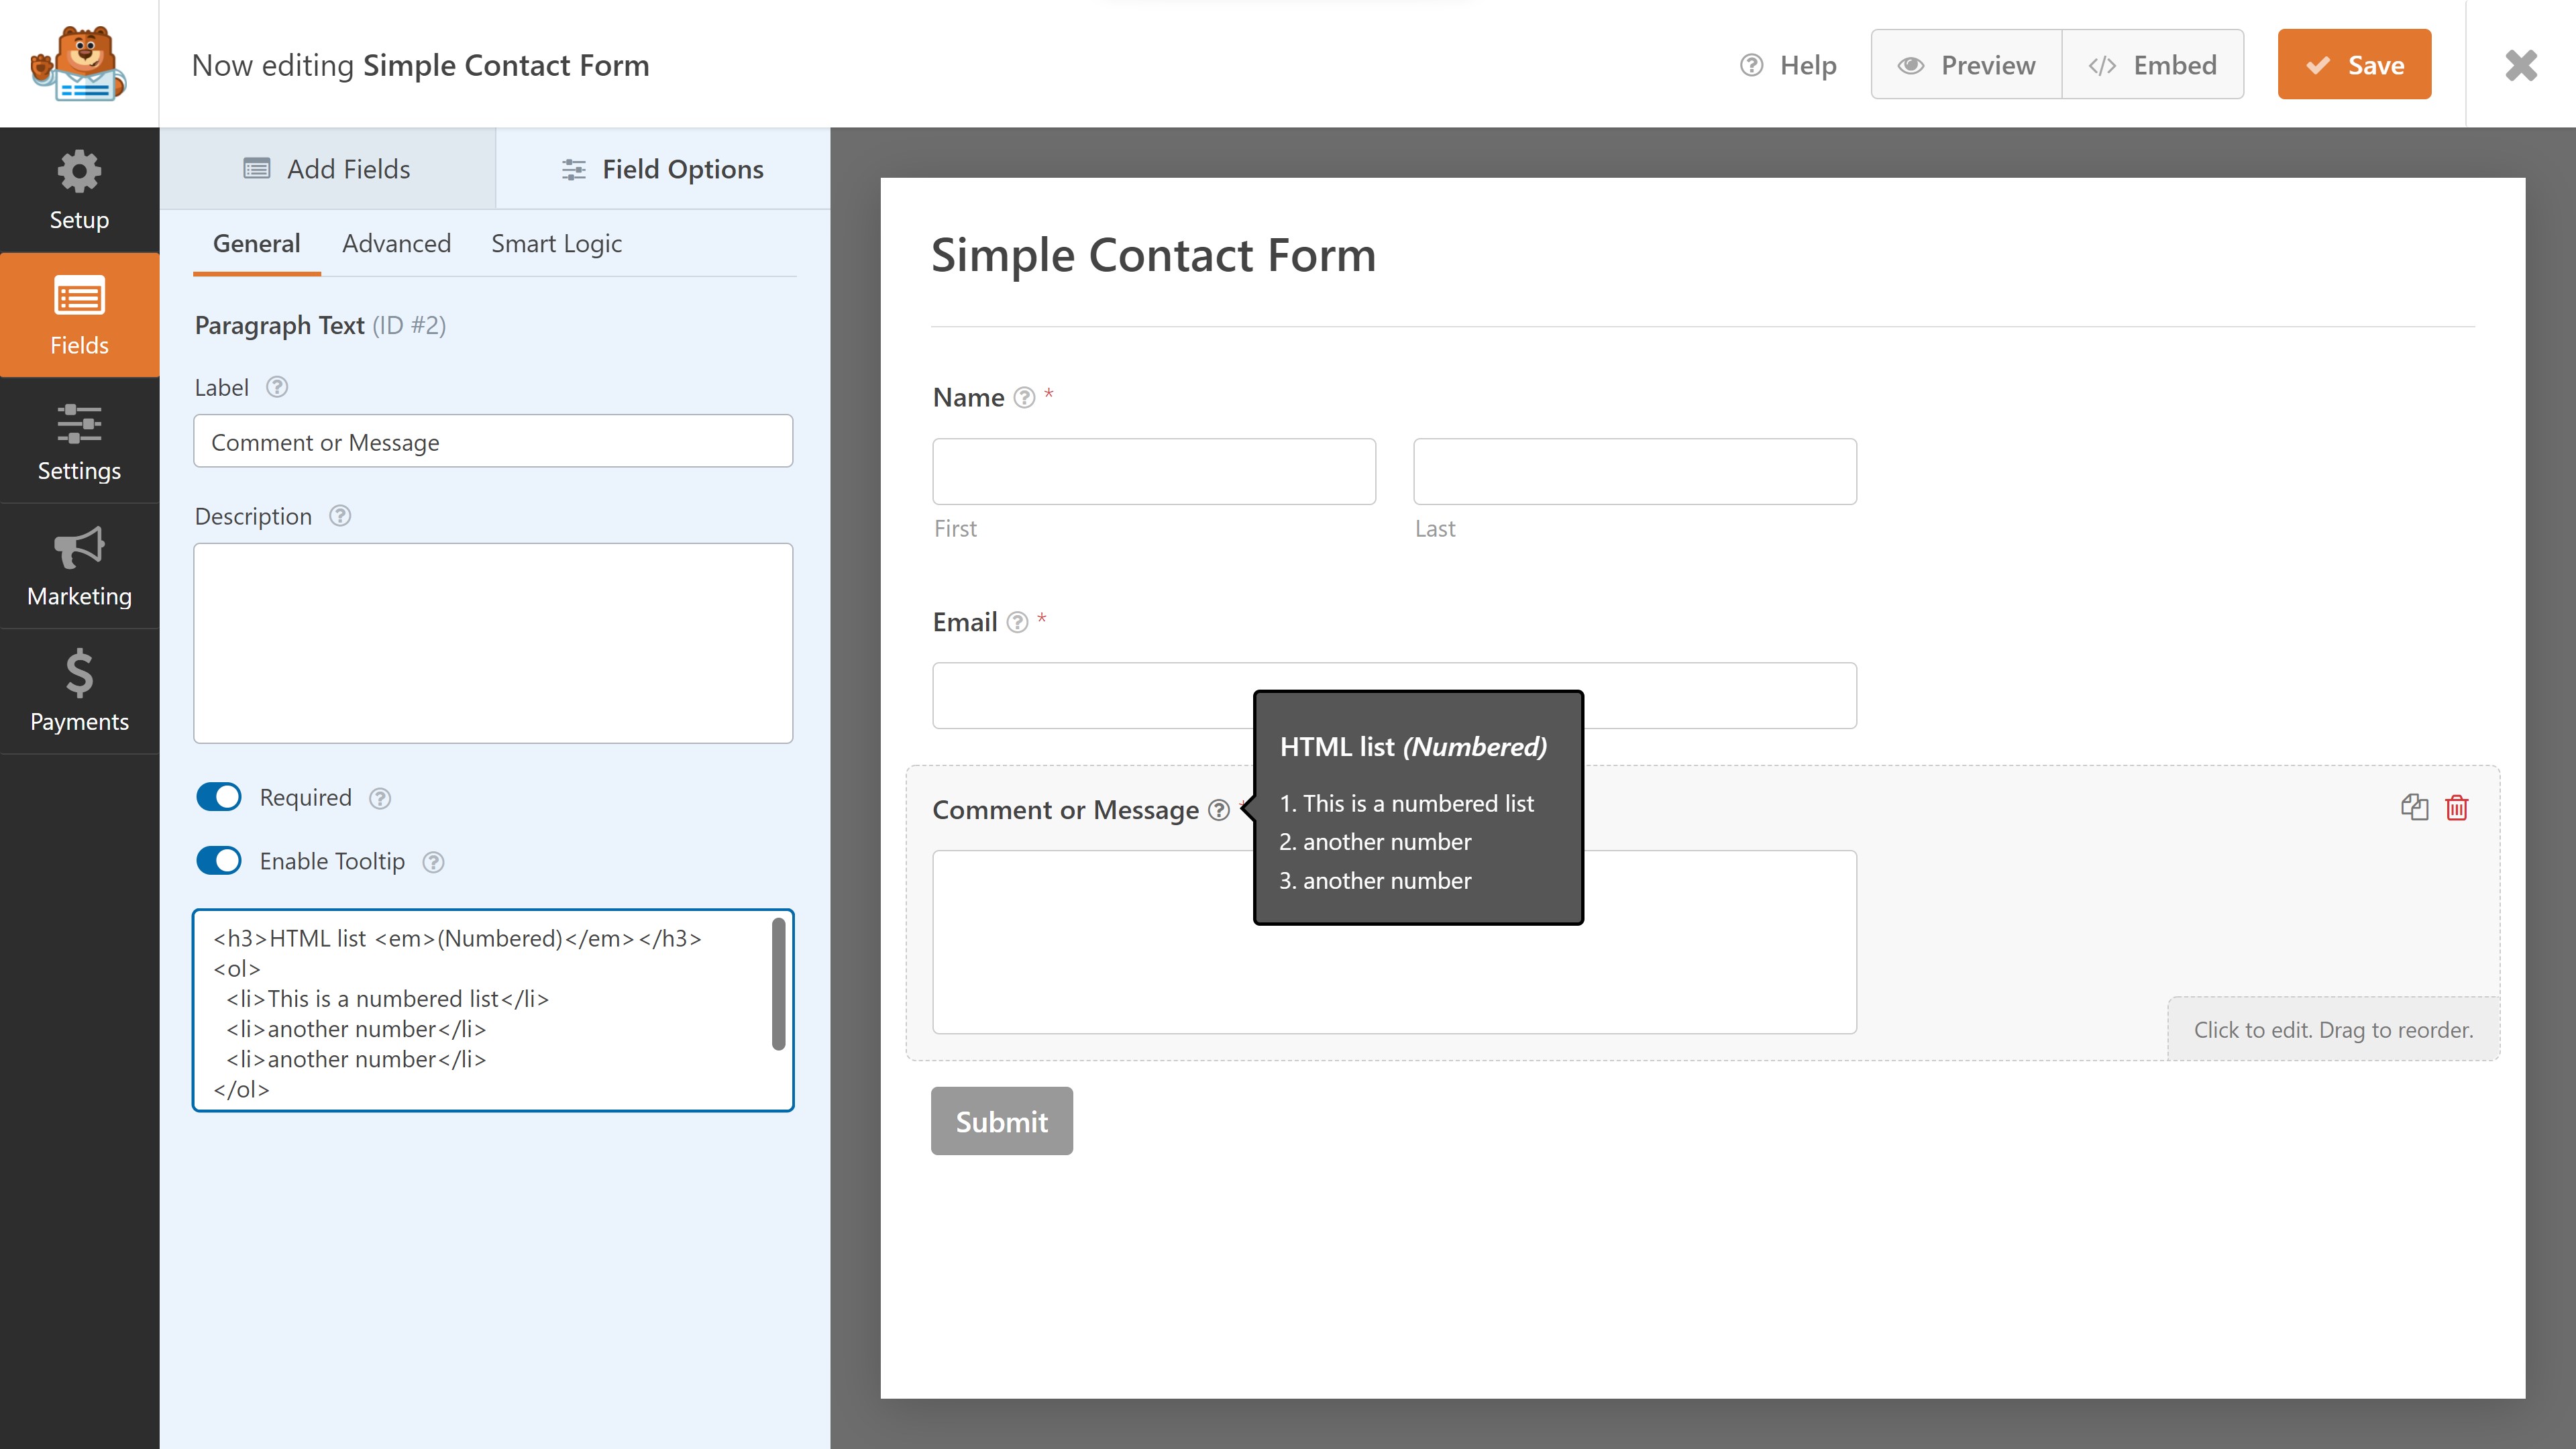Disable the Enable Tooltip switch
Viewport: 2576px width, 1449px height.
tap(219, 861)
